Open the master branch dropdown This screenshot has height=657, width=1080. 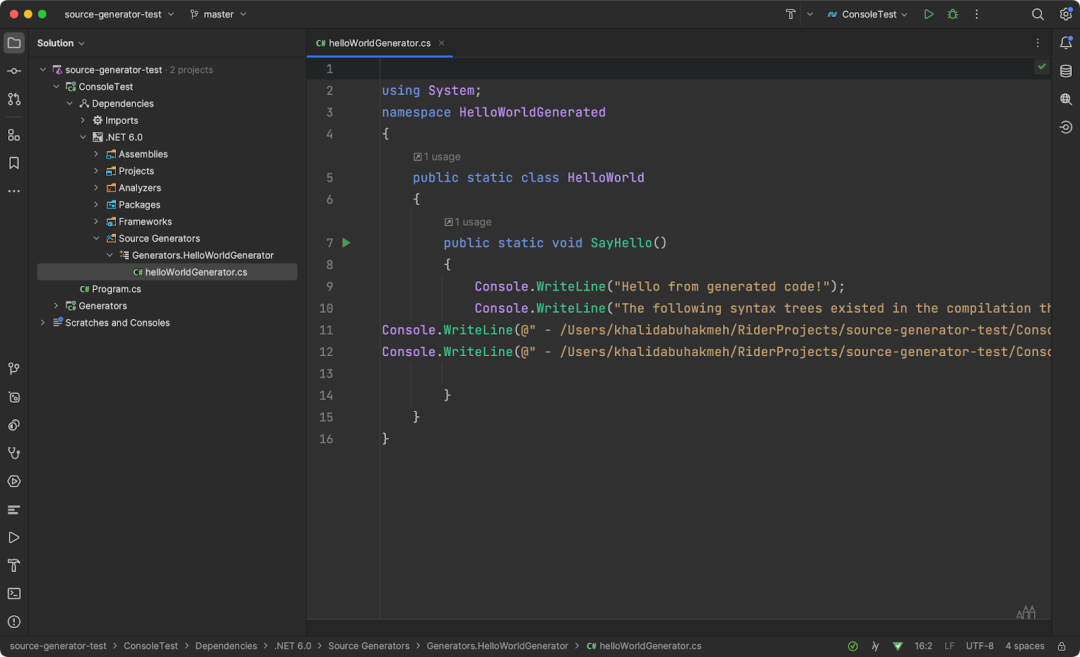(x=218, y=14)
